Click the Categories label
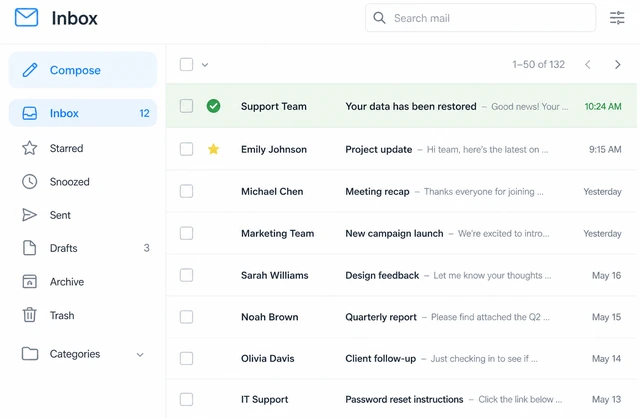Viewport: 640px width, 418px height. (x=75, y=354)
